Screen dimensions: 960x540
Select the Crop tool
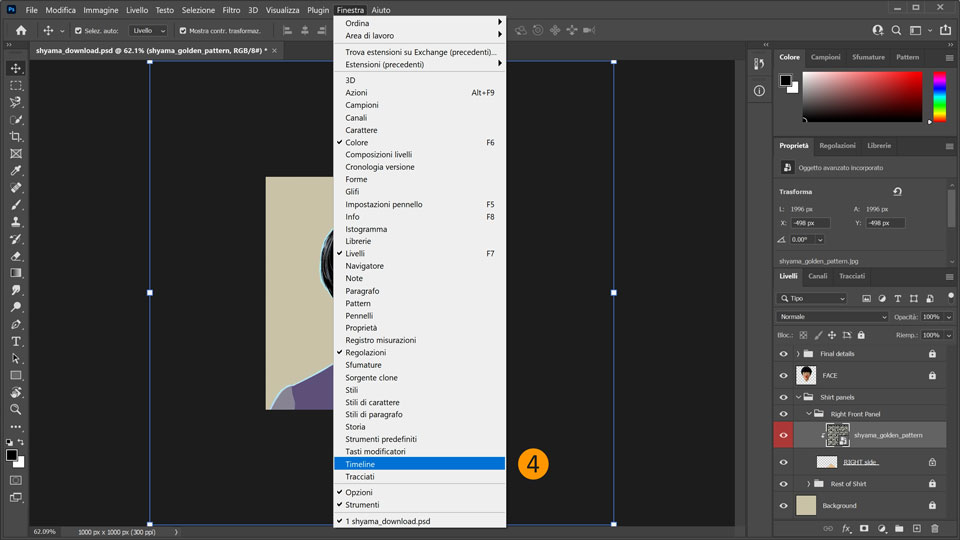[16, 137]
